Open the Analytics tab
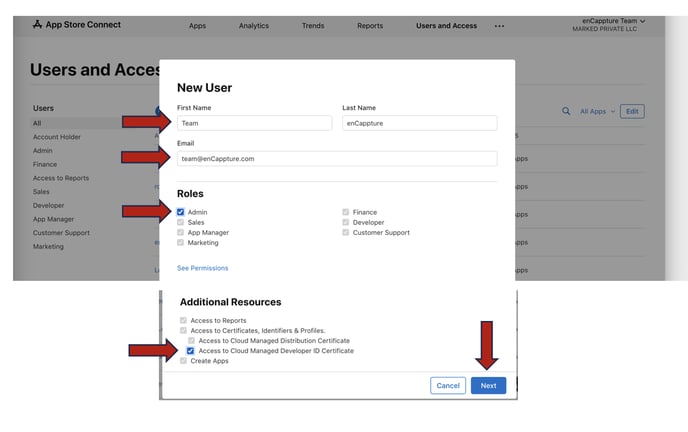The image size is (688, 432). 254,26
